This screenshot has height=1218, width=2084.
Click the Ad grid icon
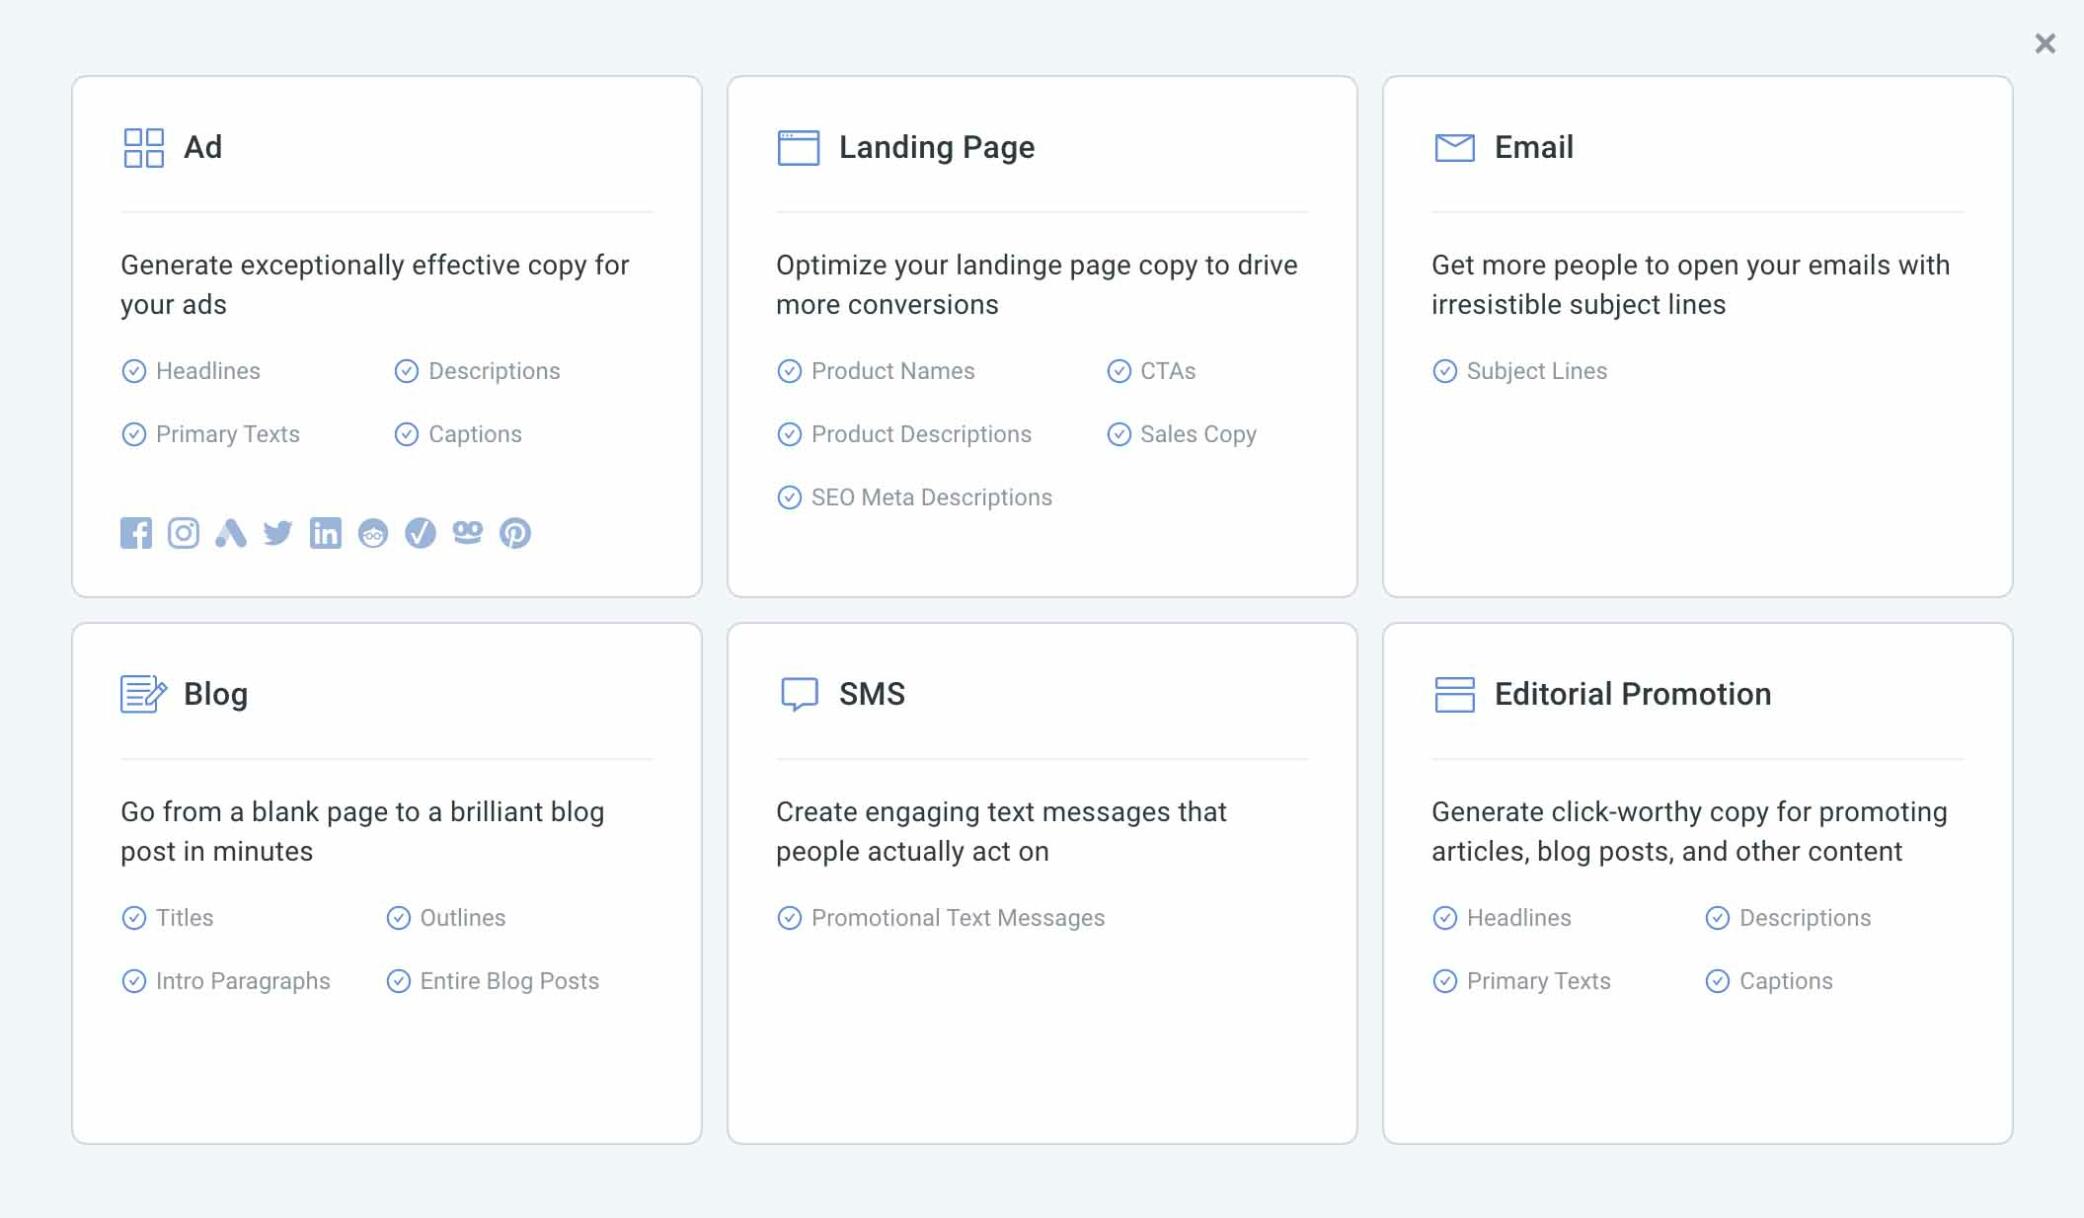[143, 147]
